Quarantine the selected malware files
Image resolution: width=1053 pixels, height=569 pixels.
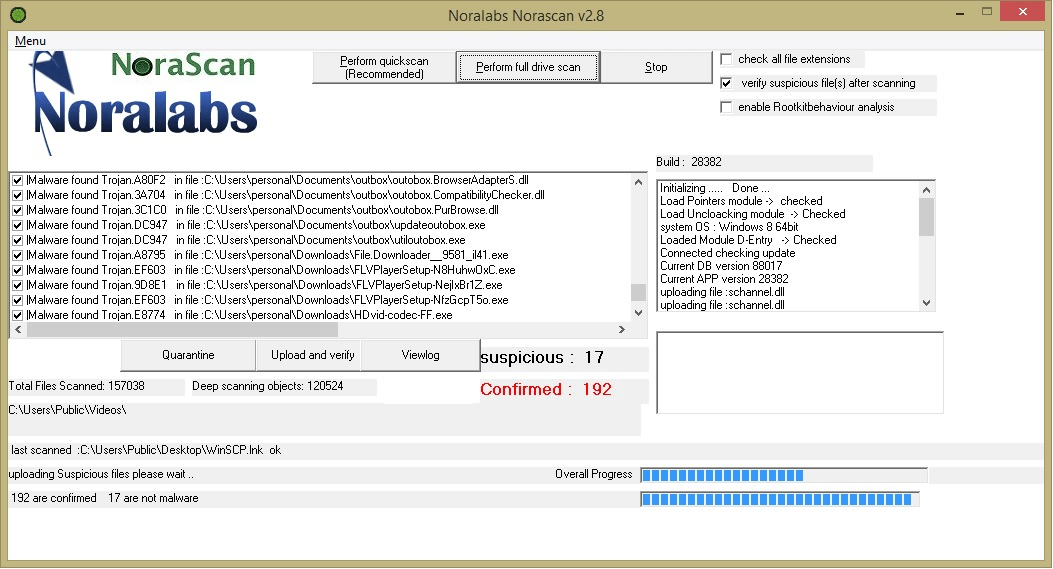coord(188,355)
